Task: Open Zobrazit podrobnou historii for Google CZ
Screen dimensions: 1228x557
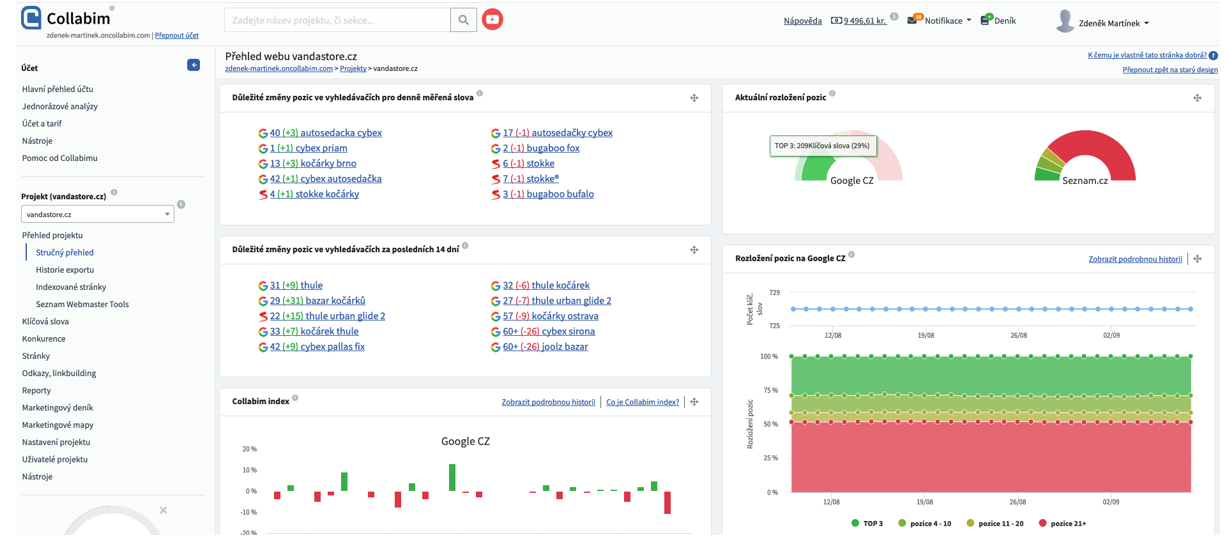Action: (1135, 259)
